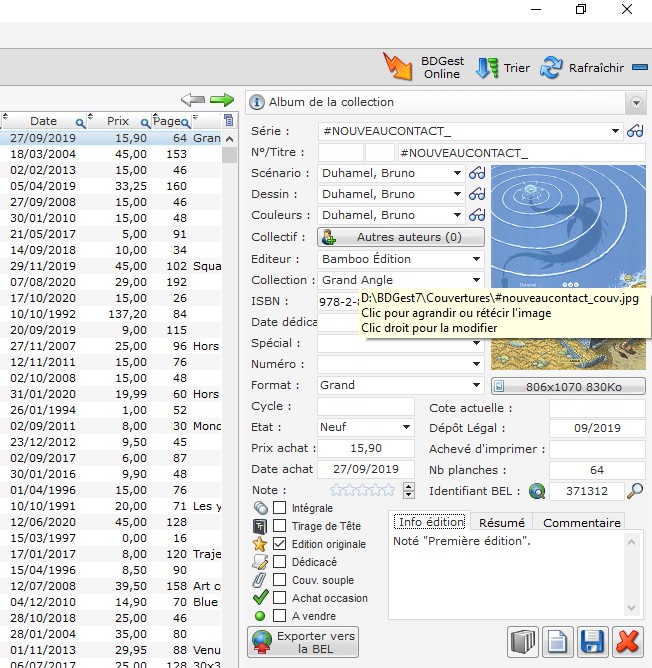This screenshot has width=652, height=668.
Task: Click the album list scrollbar thumb
Action: tap(229, 155)
